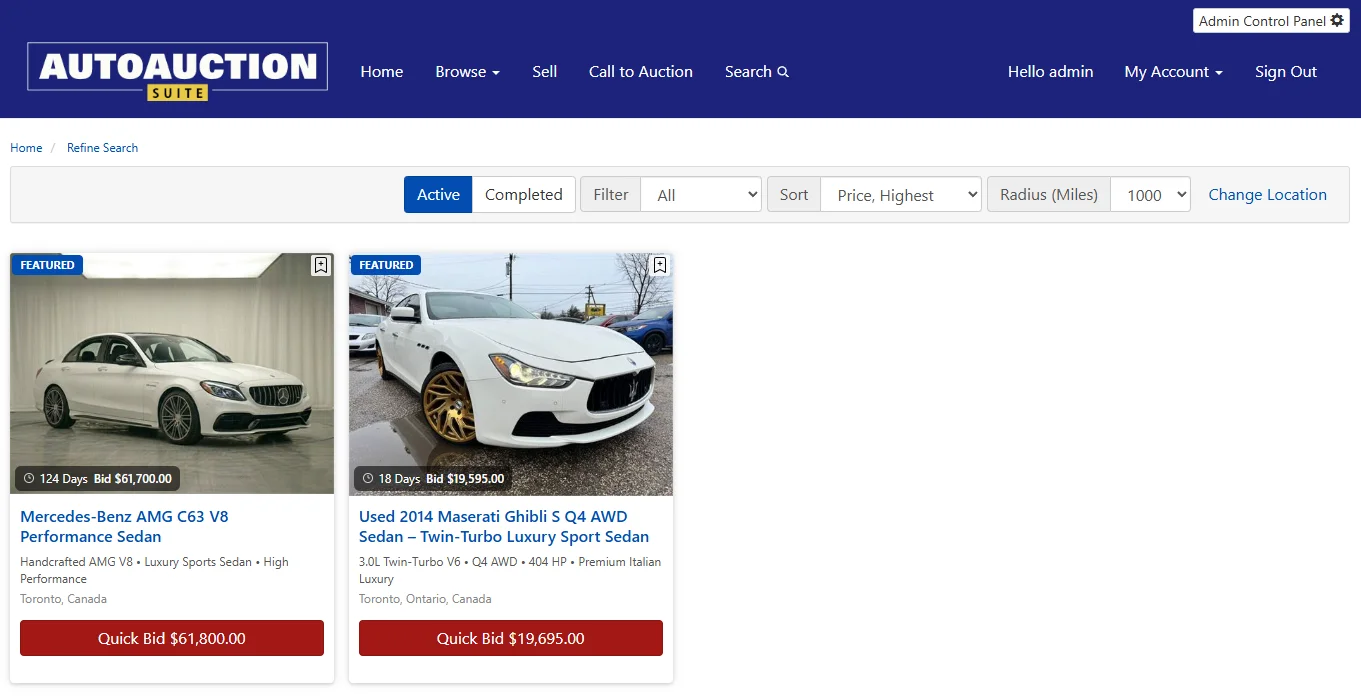Open Used 2014 Maserati Ghibli title link
The width and height of the screenshot is (1361, 696).
(x=504, y=526)
